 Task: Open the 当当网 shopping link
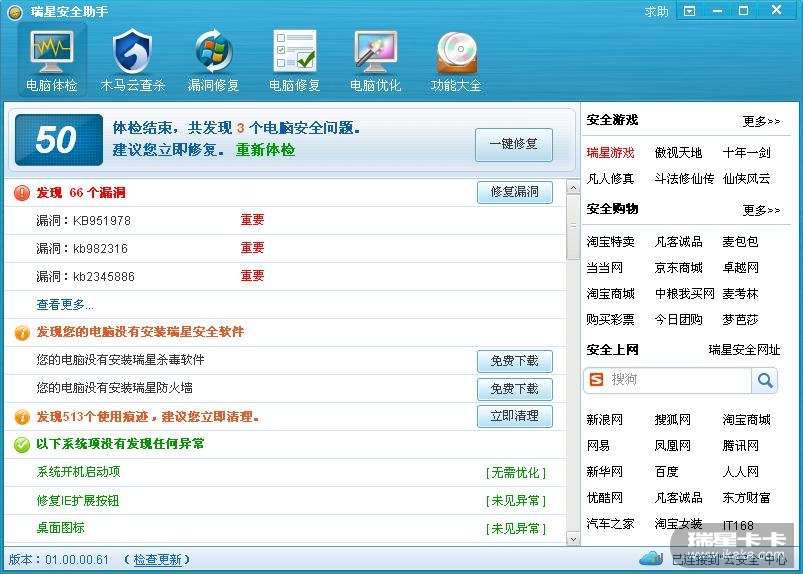tap(604, 268)
